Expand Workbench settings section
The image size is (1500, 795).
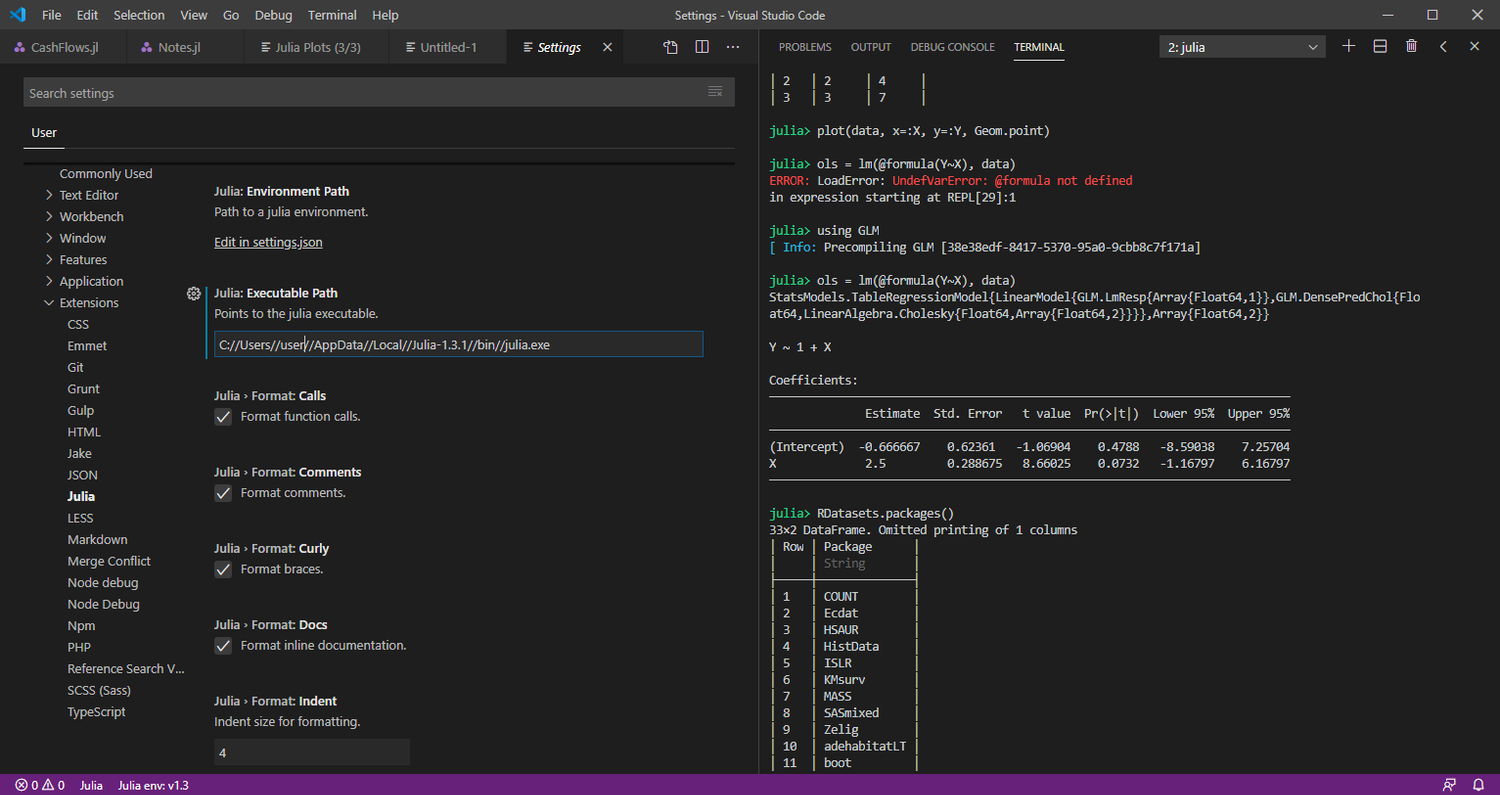91,216
